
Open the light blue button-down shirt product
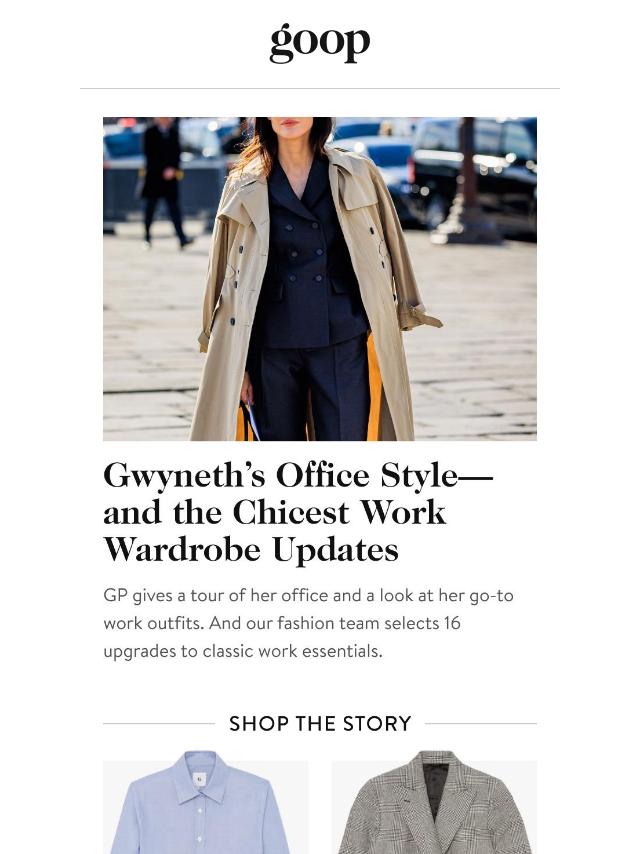205,802
